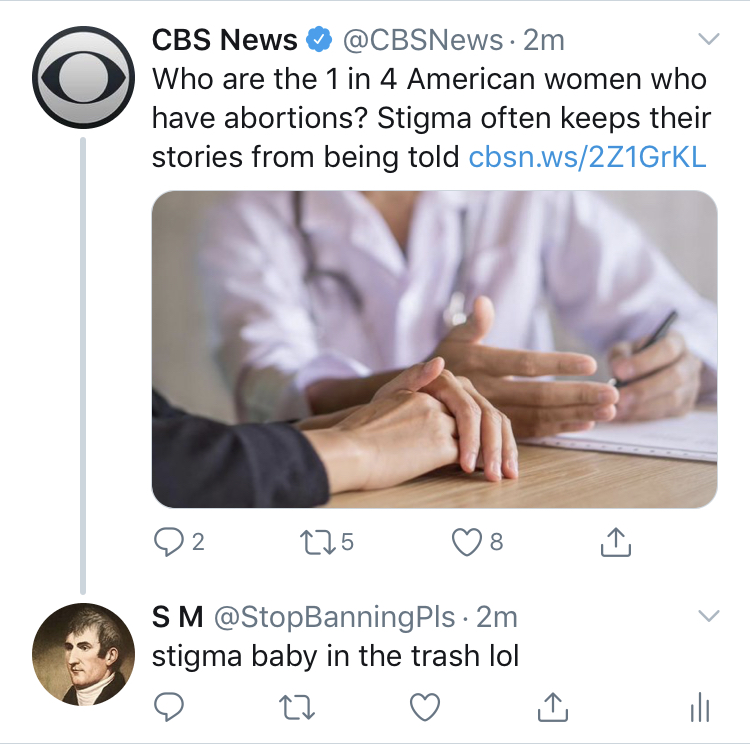View tweet activity analytics bars icon
The height and width of the screenshot is (748, 750).
tap(700, 708)
